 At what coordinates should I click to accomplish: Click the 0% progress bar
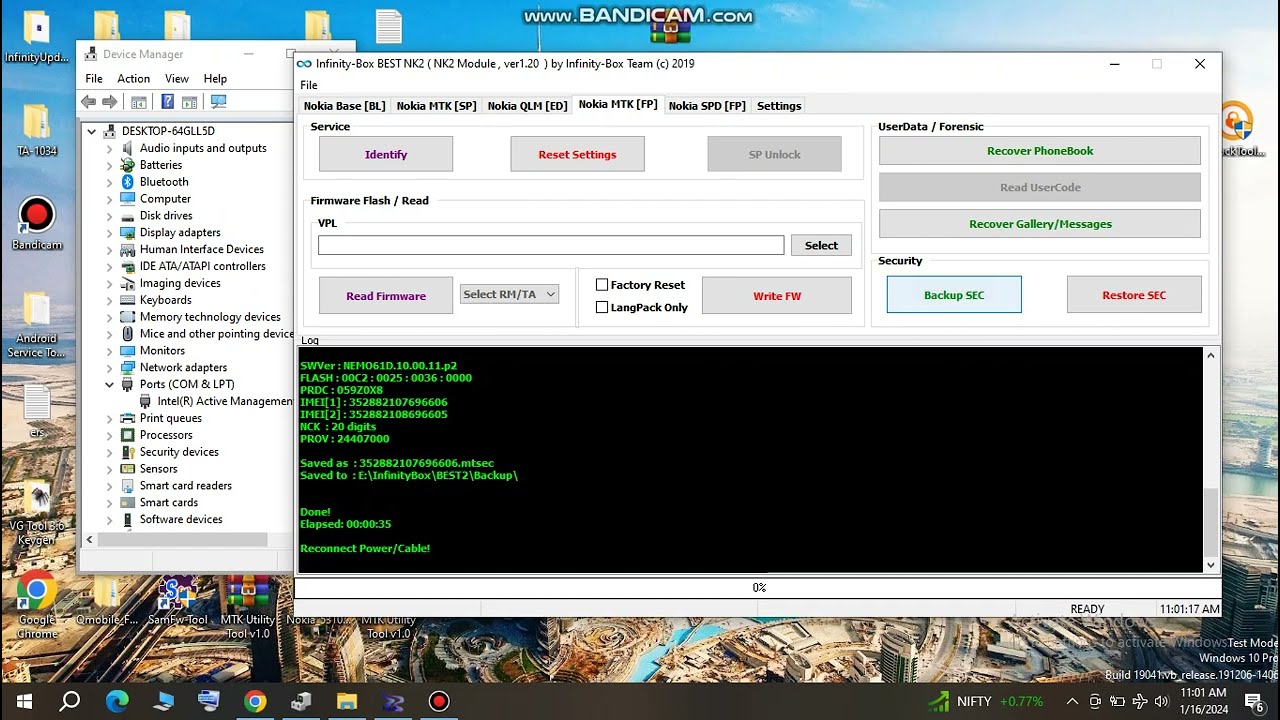point(758,588)
